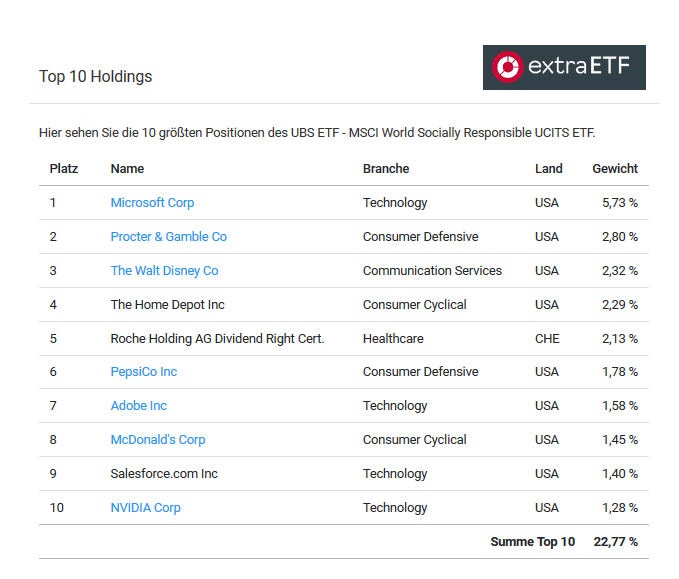Click the Communication Services sector cell
This screenshot has height=579, width=679.
[432, 271]
